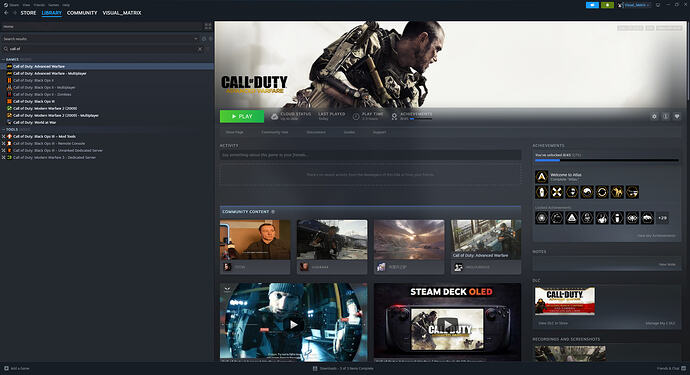This screenshot has width=690, height=375.
Task: Add game to favorites heart icon
Action: [x=677, y=116]
